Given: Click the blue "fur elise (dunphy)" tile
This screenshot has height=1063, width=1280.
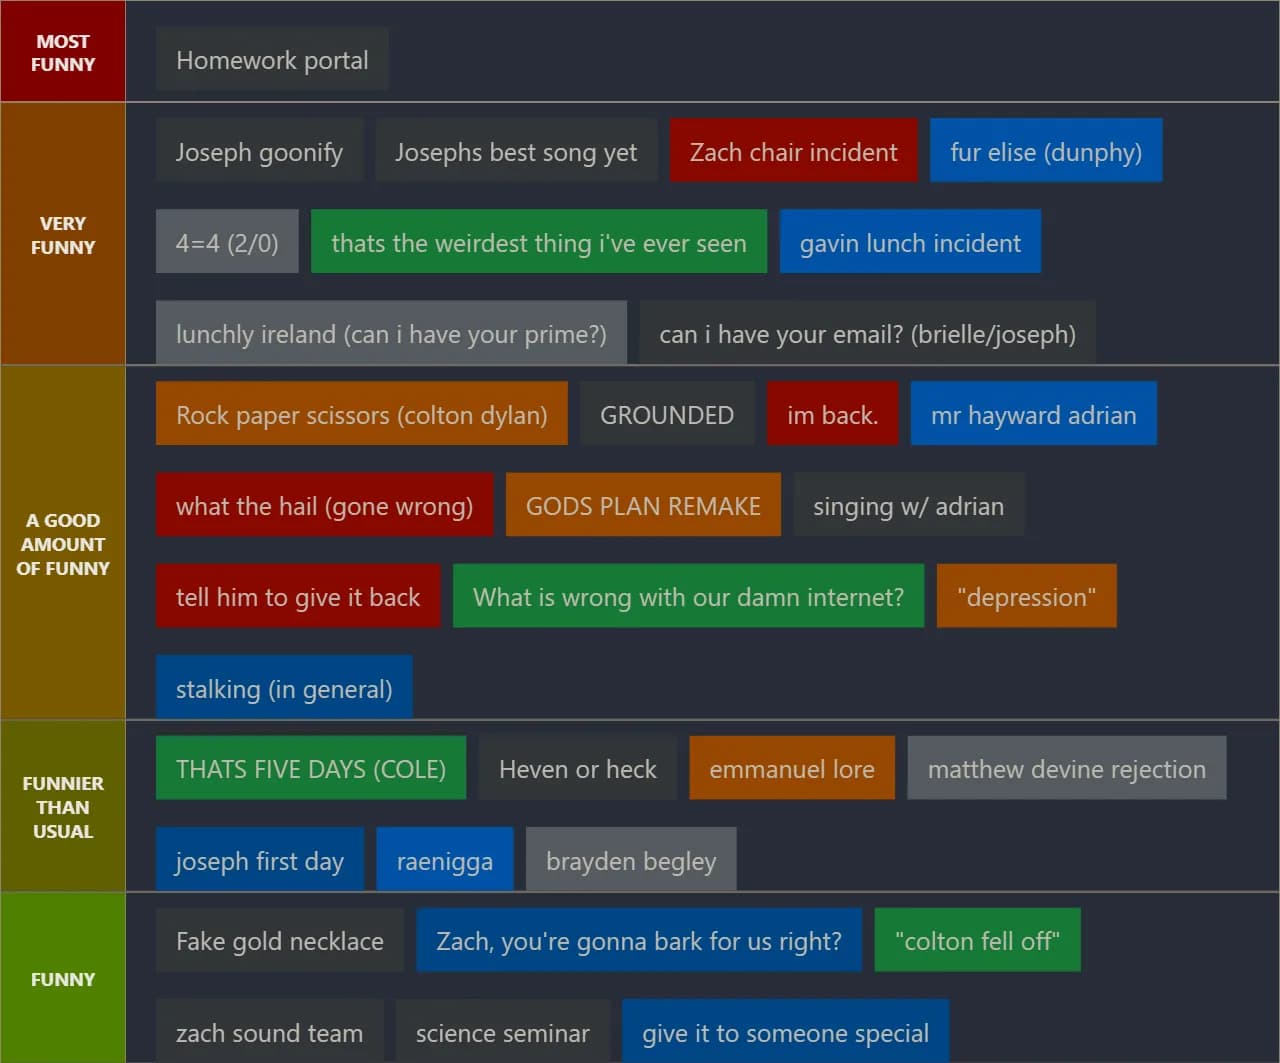Looking at the screenshot, I should click(1045, 151).
